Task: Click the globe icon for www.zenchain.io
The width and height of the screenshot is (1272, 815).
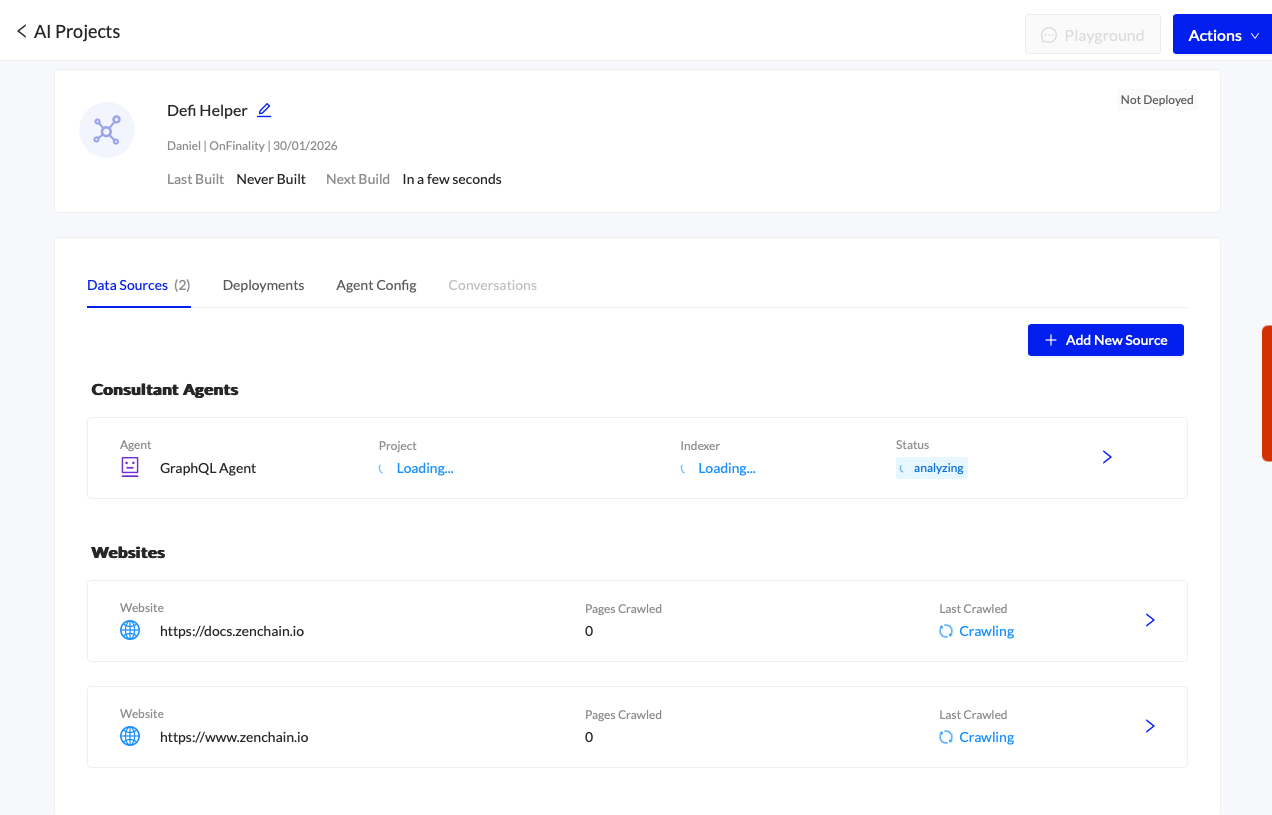Action: 130,737
